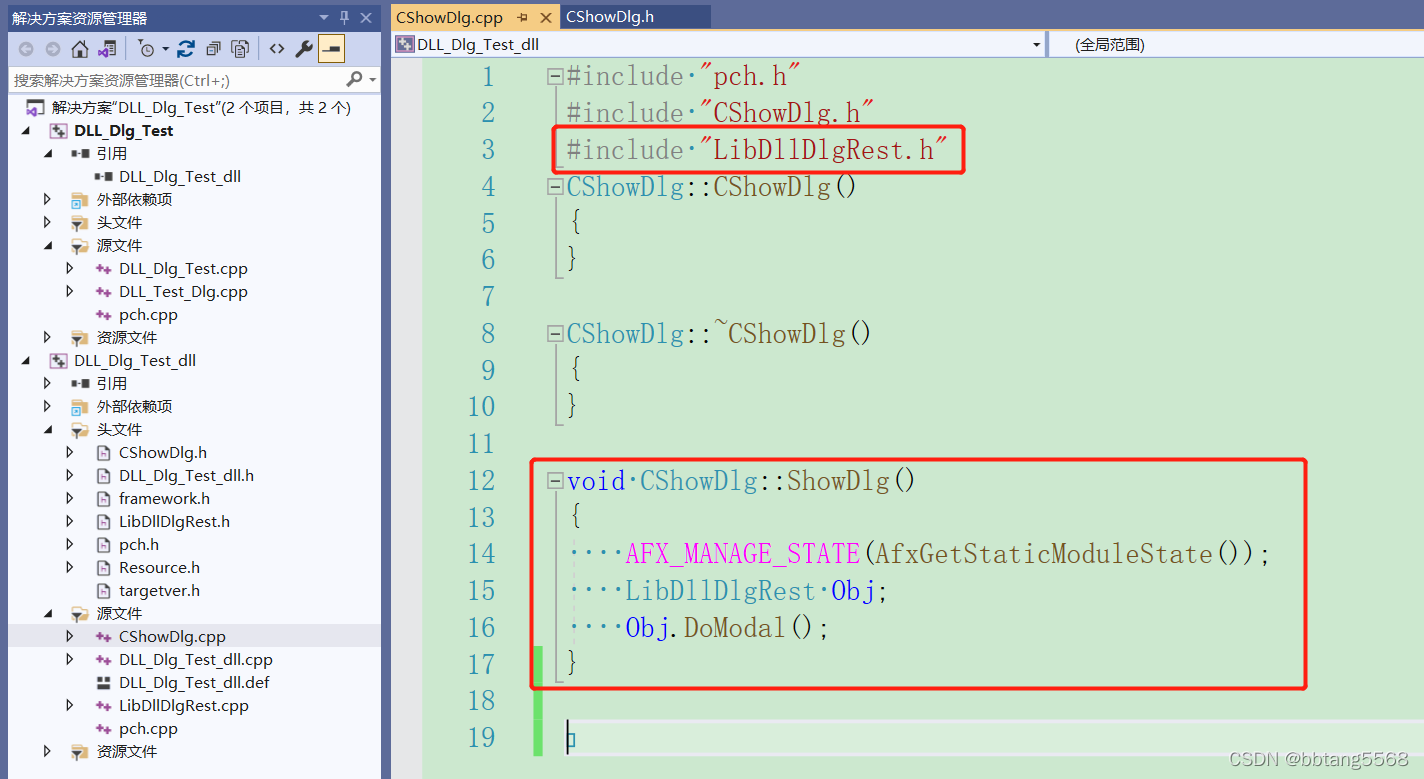
Task: Select CShowDlg.h in the header files
Action: tap(163, 453)
